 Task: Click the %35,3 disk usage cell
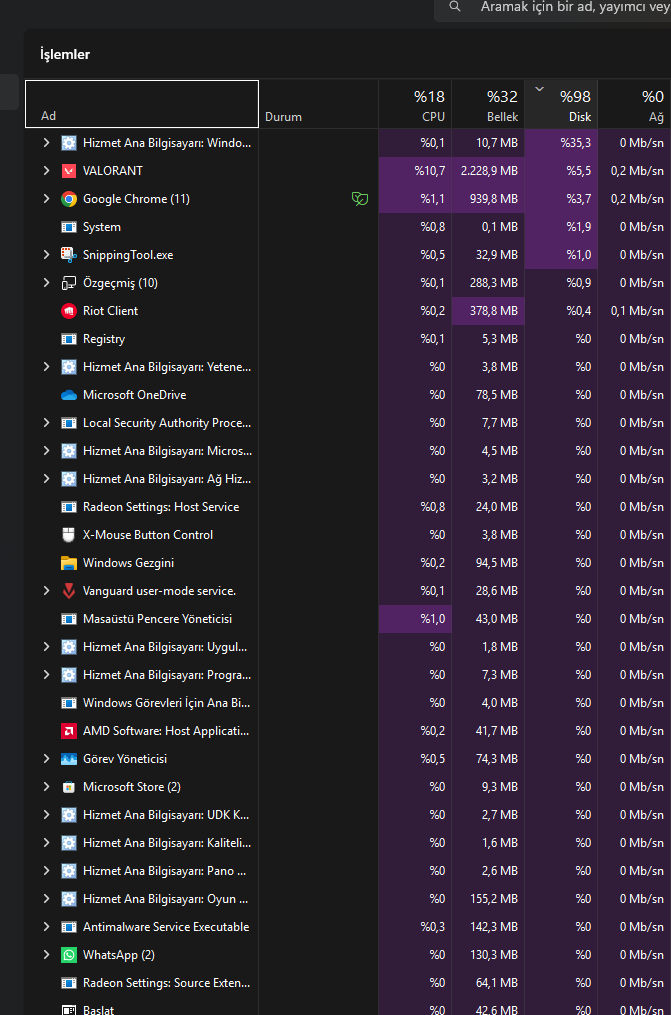(561, 143)
